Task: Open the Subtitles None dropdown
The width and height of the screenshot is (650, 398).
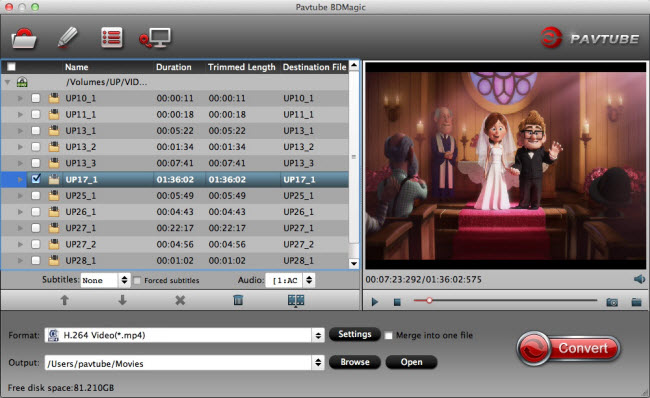Action: 105,280
